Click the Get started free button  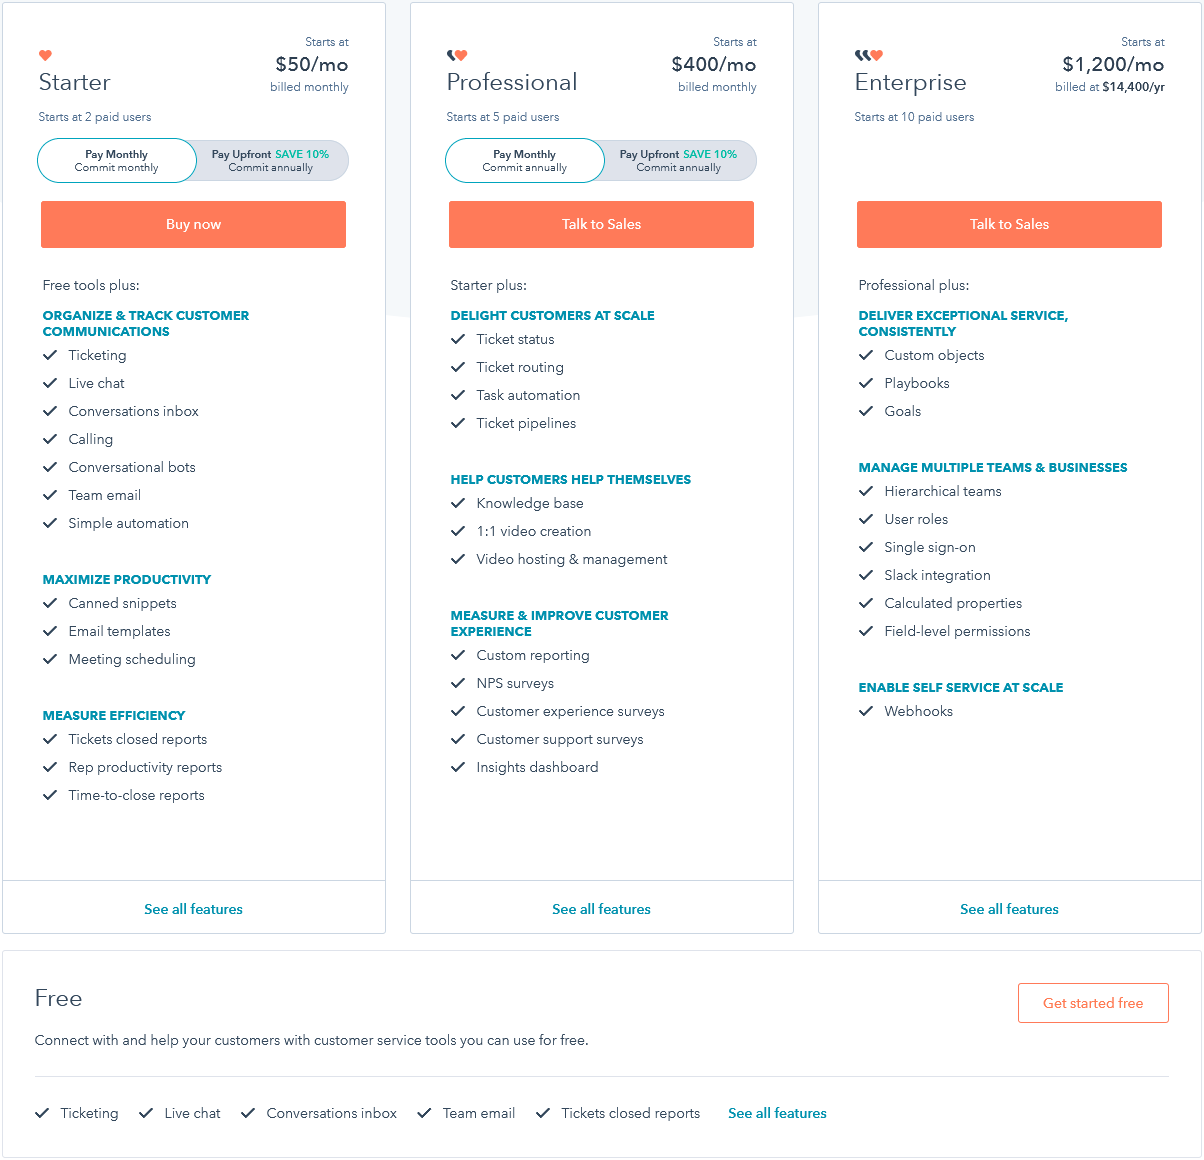click(1093, 1003)
